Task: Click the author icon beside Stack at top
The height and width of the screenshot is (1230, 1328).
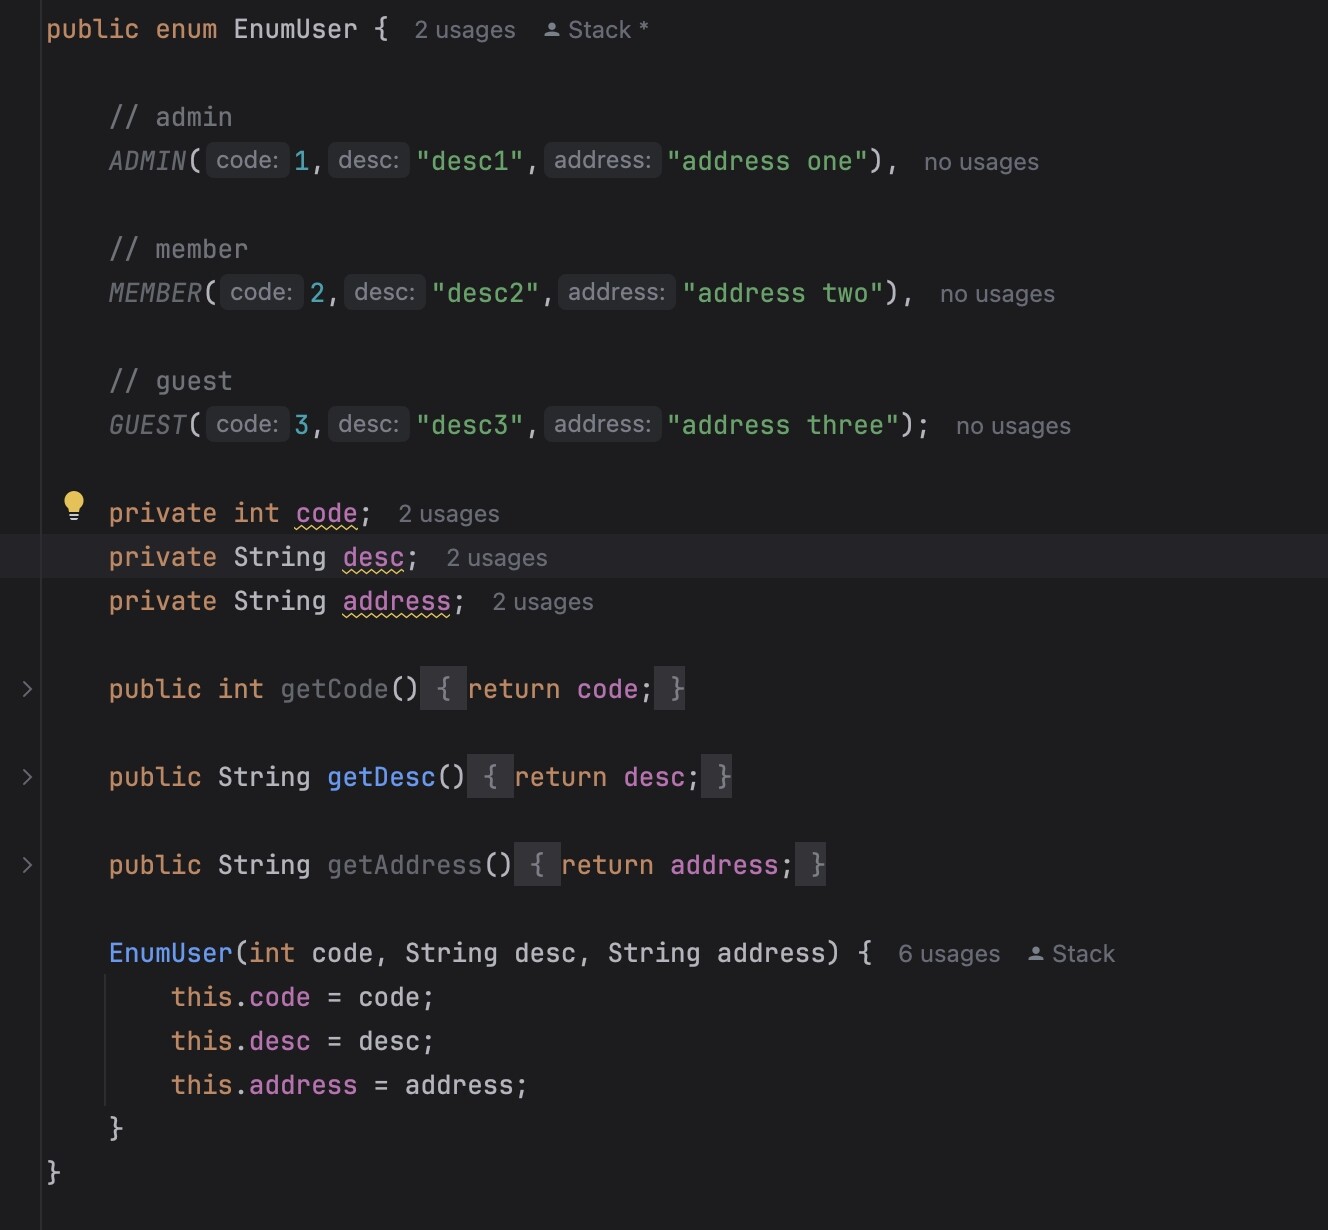Action: [x=551, y=30]
